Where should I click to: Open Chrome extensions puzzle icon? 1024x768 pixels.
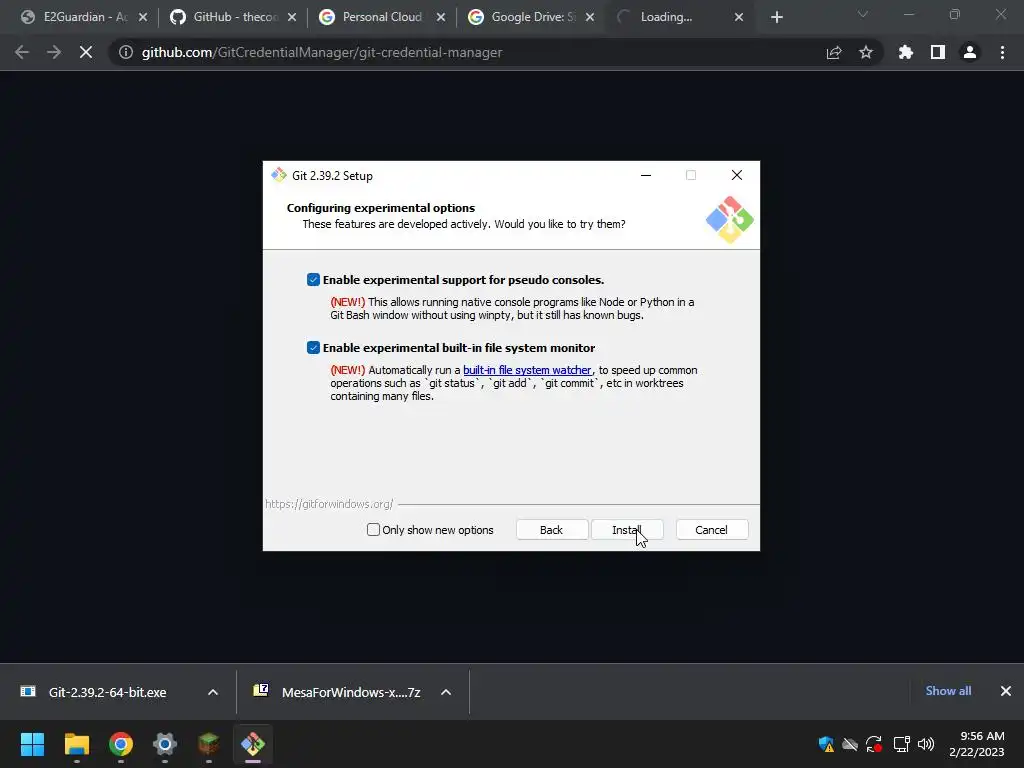tap(905, 52)
